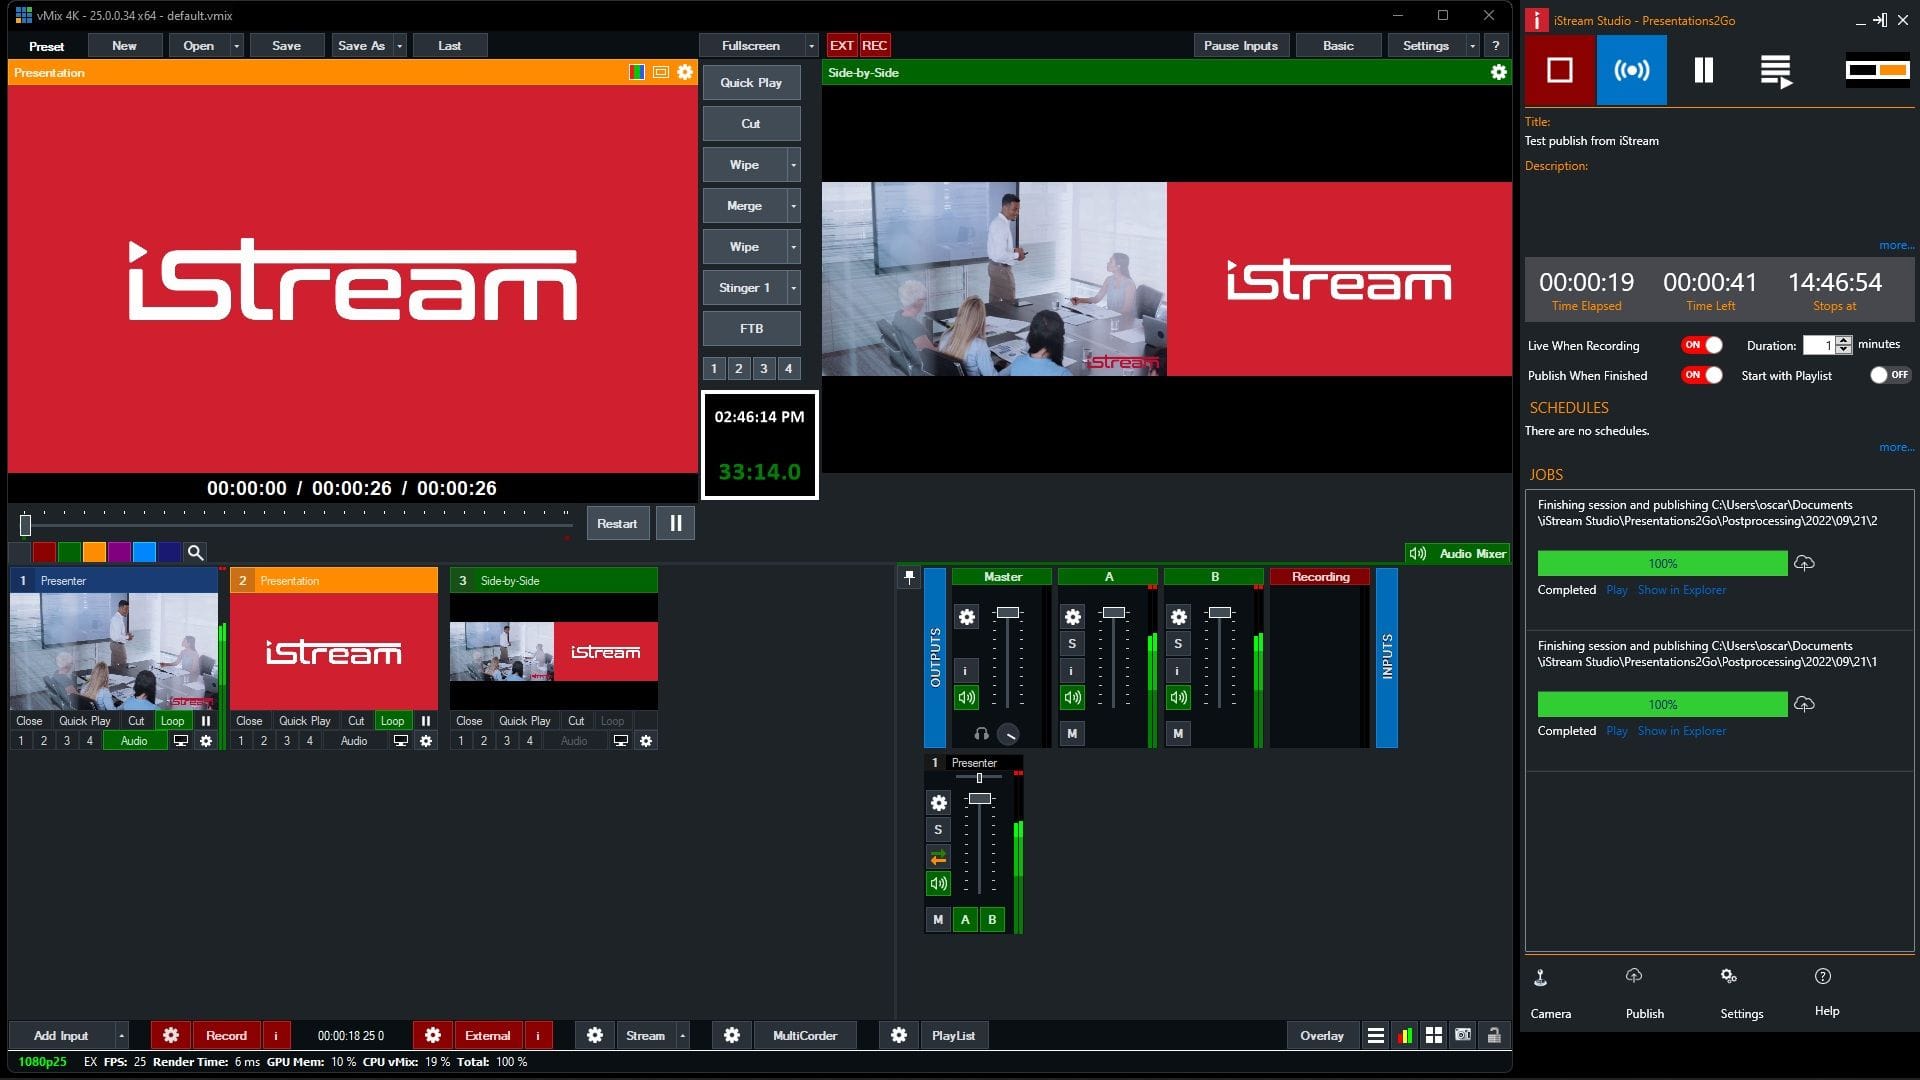Expand the Add Input arrow menu
The image size is (1920, 1080).
click(x=122, y=1035)
